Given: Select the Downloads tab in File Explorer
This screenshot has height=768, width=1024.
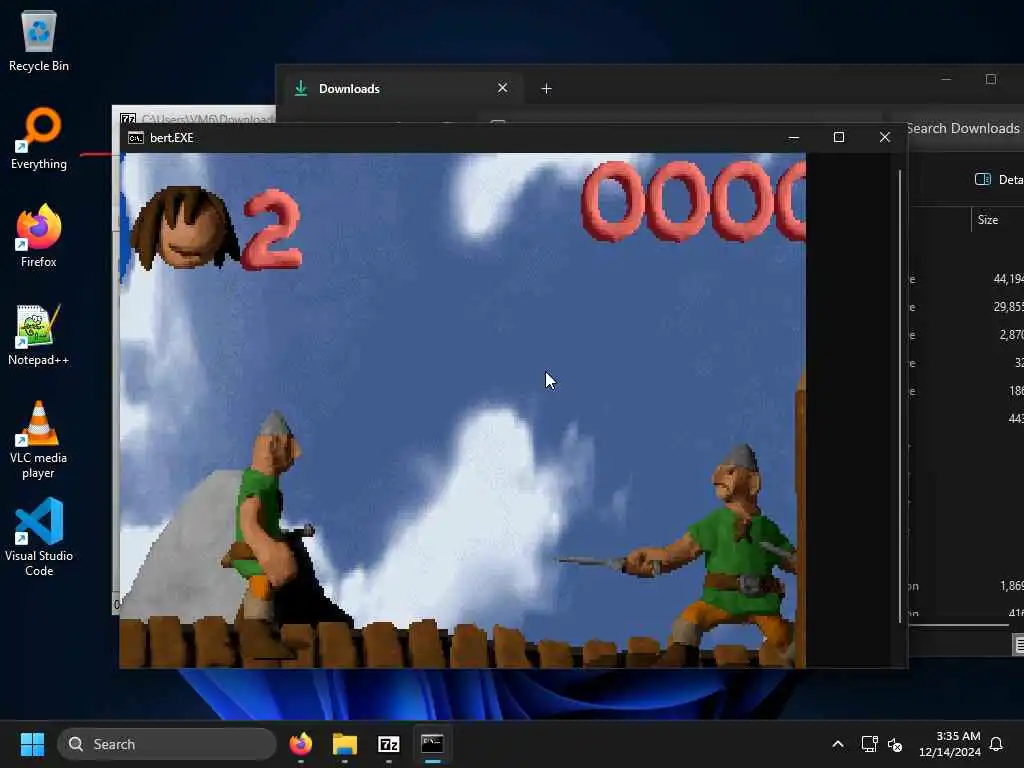Looking at the screenshot, I should pos(402,89).
